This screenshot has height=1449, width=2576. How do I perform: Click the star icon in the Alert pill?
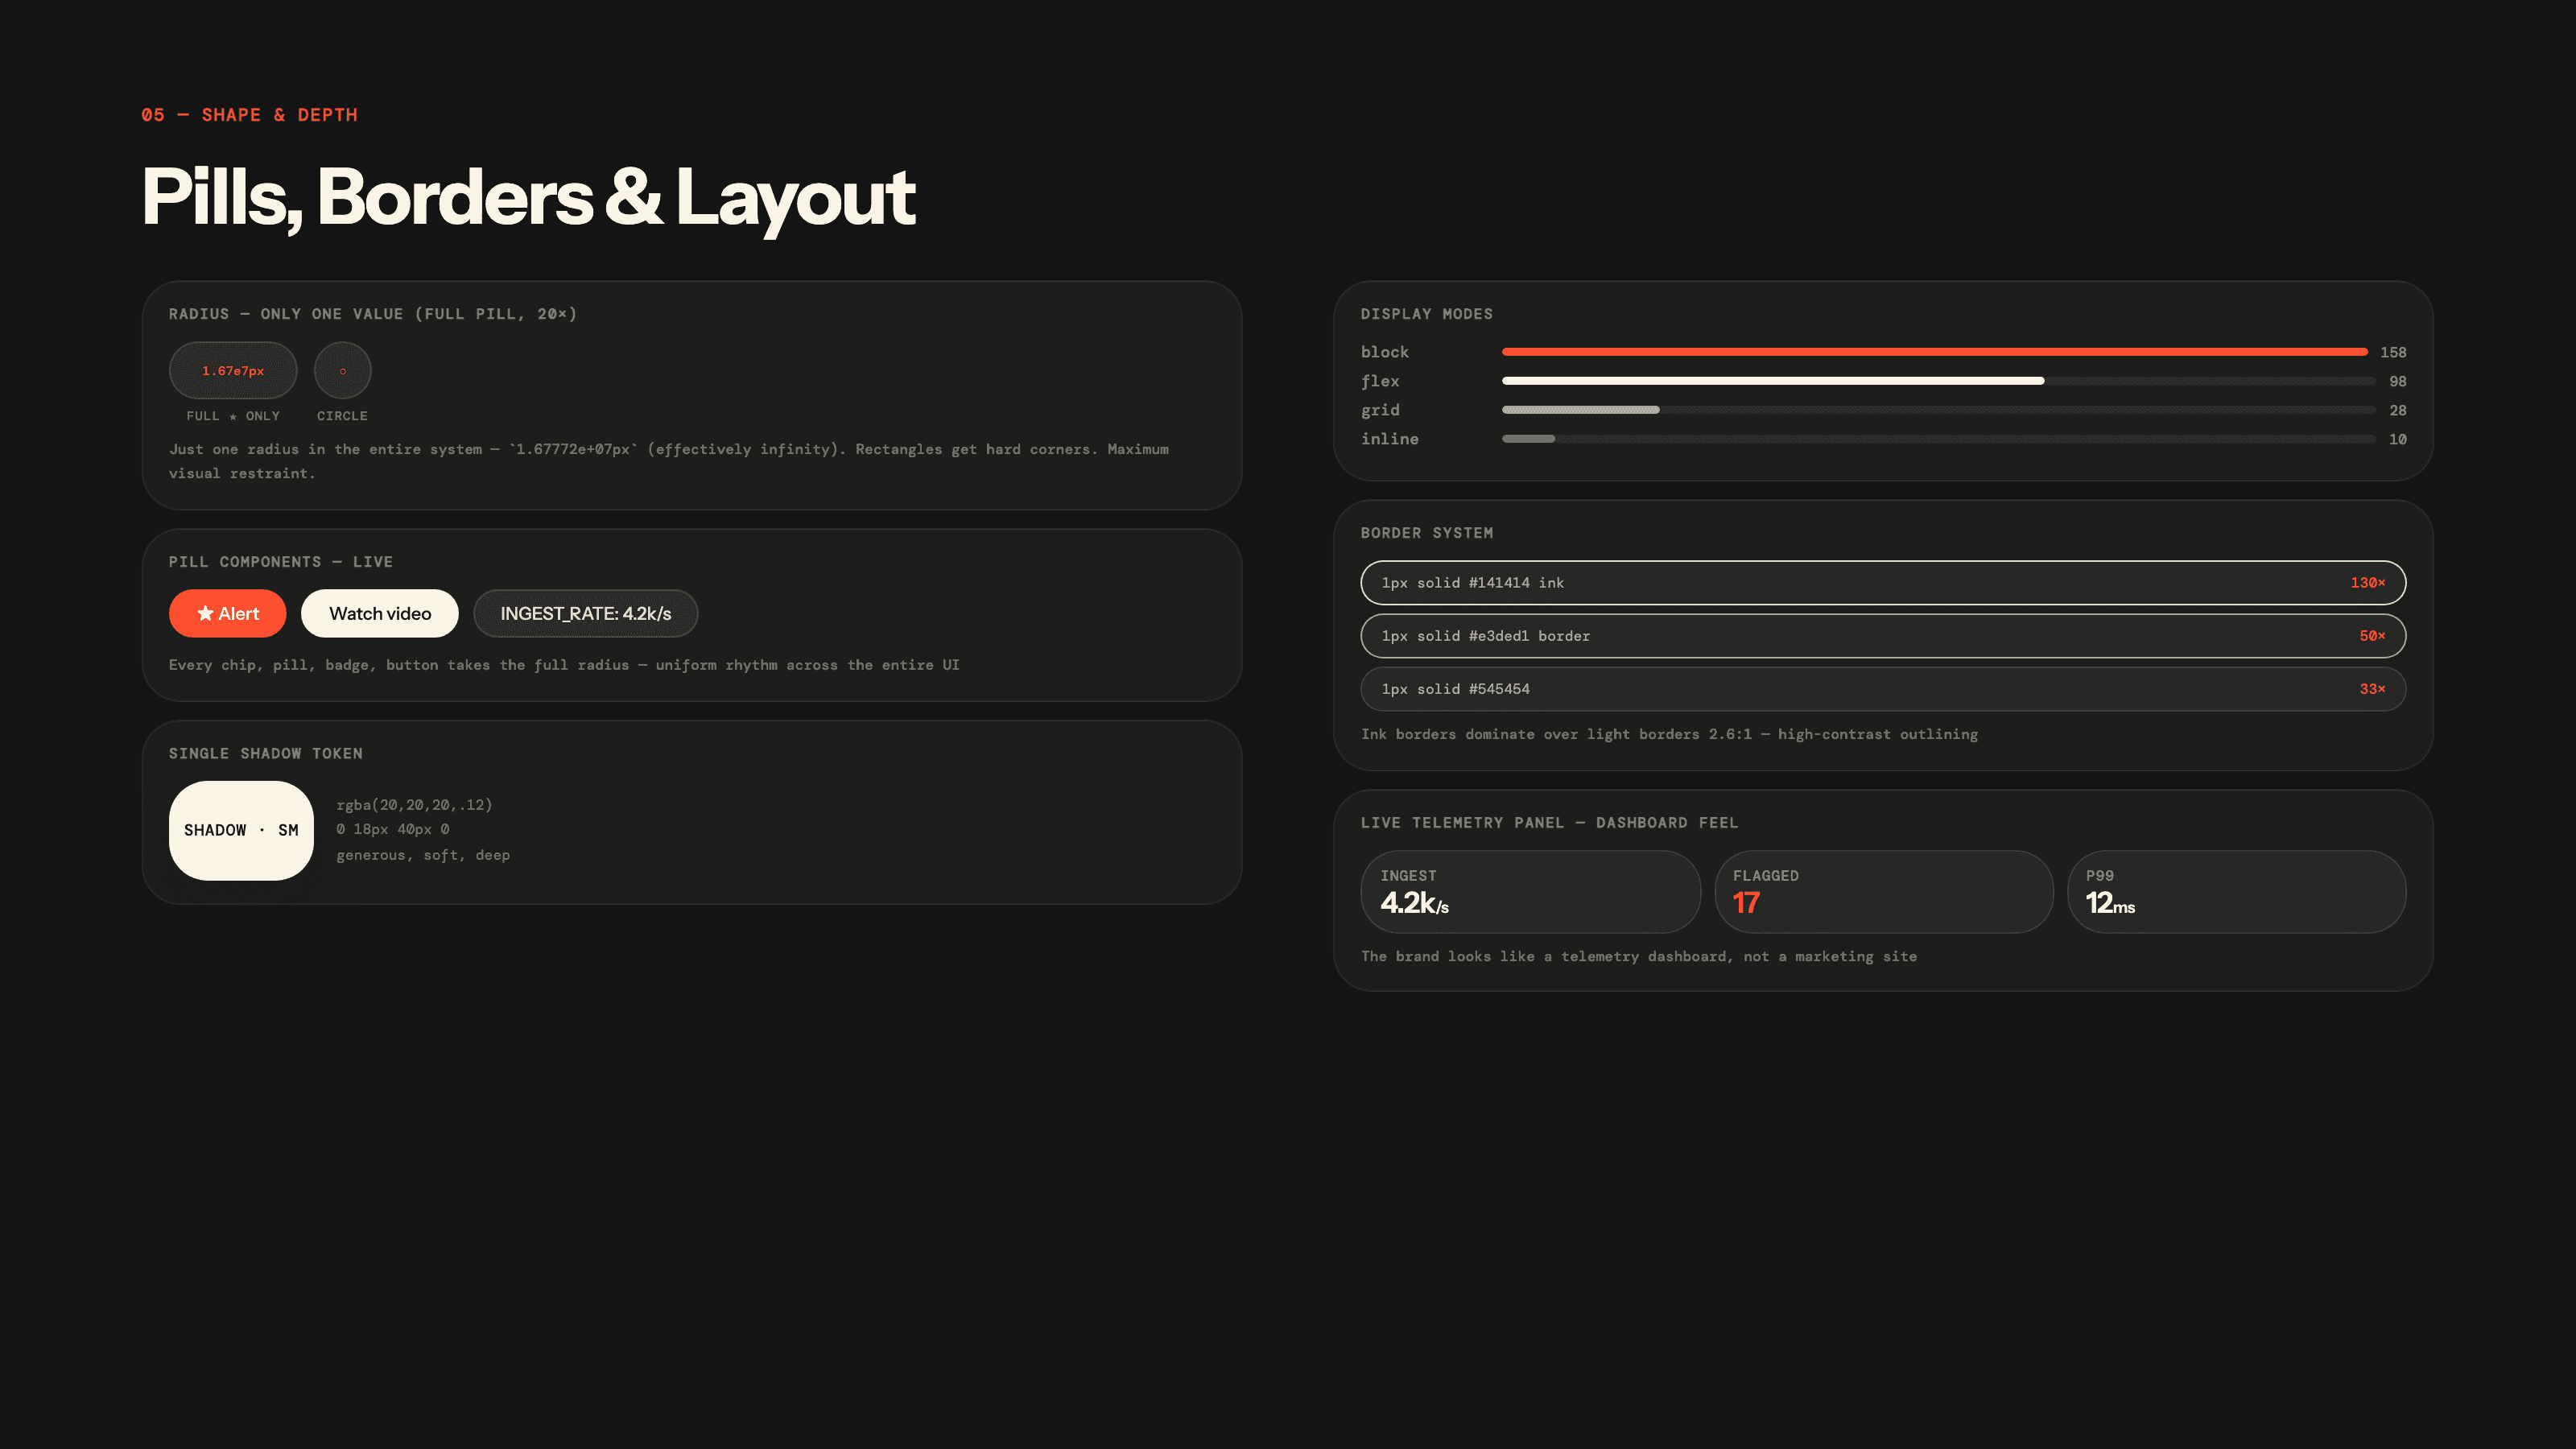click(x=205, y=613)
